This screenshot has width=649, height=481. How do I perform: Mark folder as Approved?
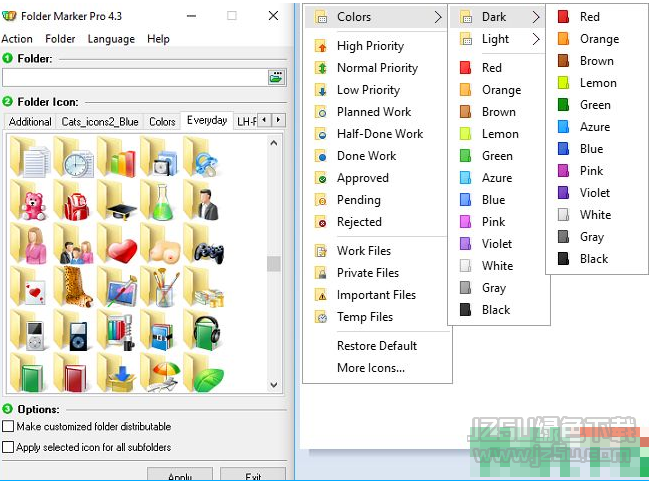(x=376, y=178)
